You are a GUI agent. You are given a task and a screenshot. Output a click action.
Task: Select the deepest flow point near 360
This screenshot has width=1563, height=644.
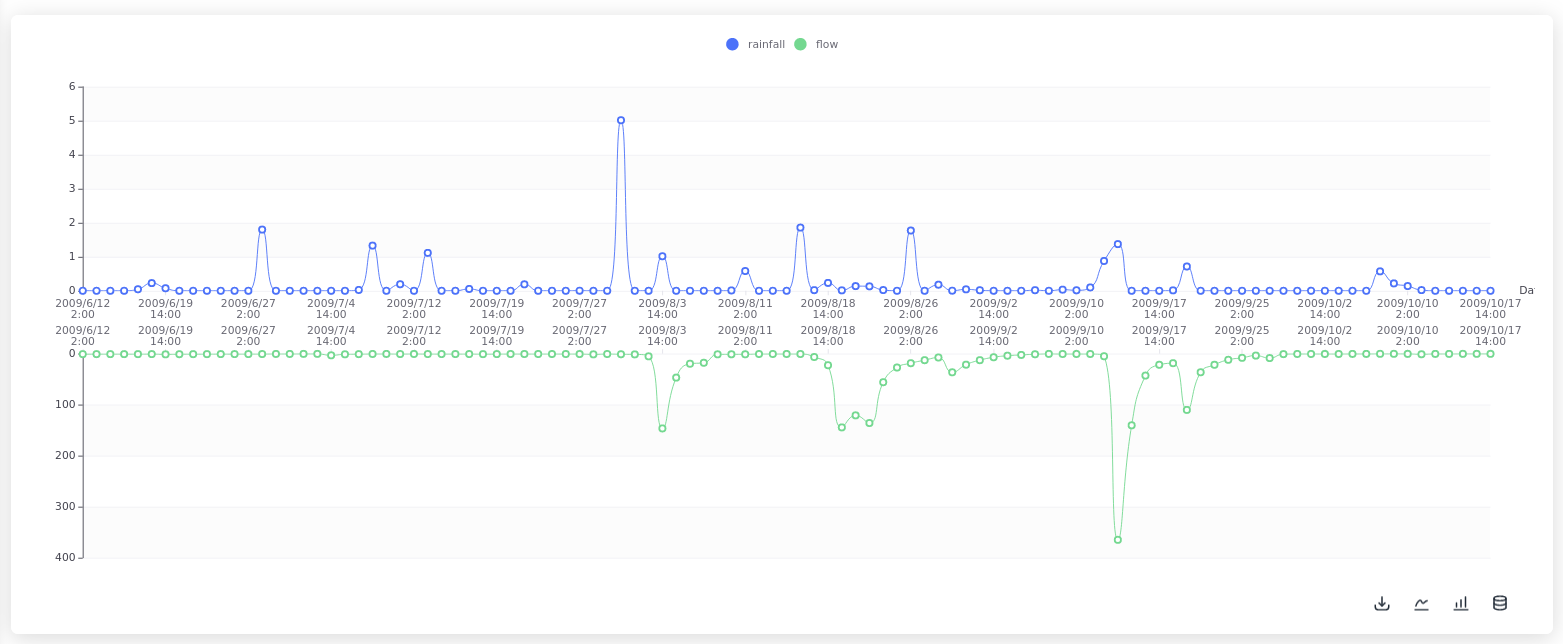click(x=1118, y=540)
